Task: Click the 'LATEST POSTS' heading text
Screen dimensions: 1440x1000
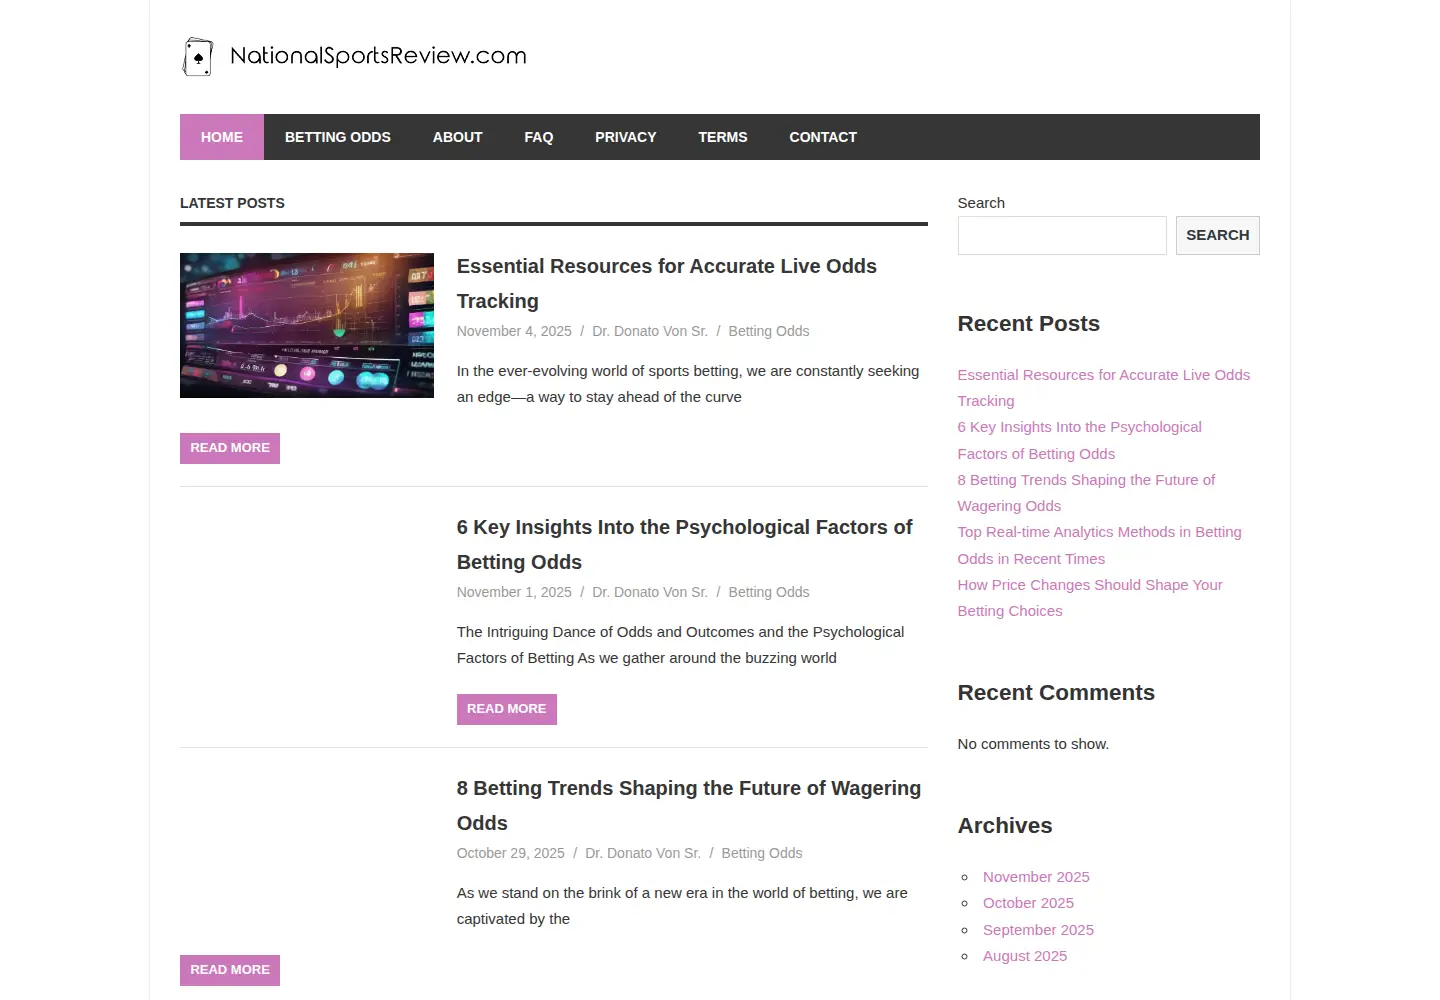Action: [x=232, y=203]
